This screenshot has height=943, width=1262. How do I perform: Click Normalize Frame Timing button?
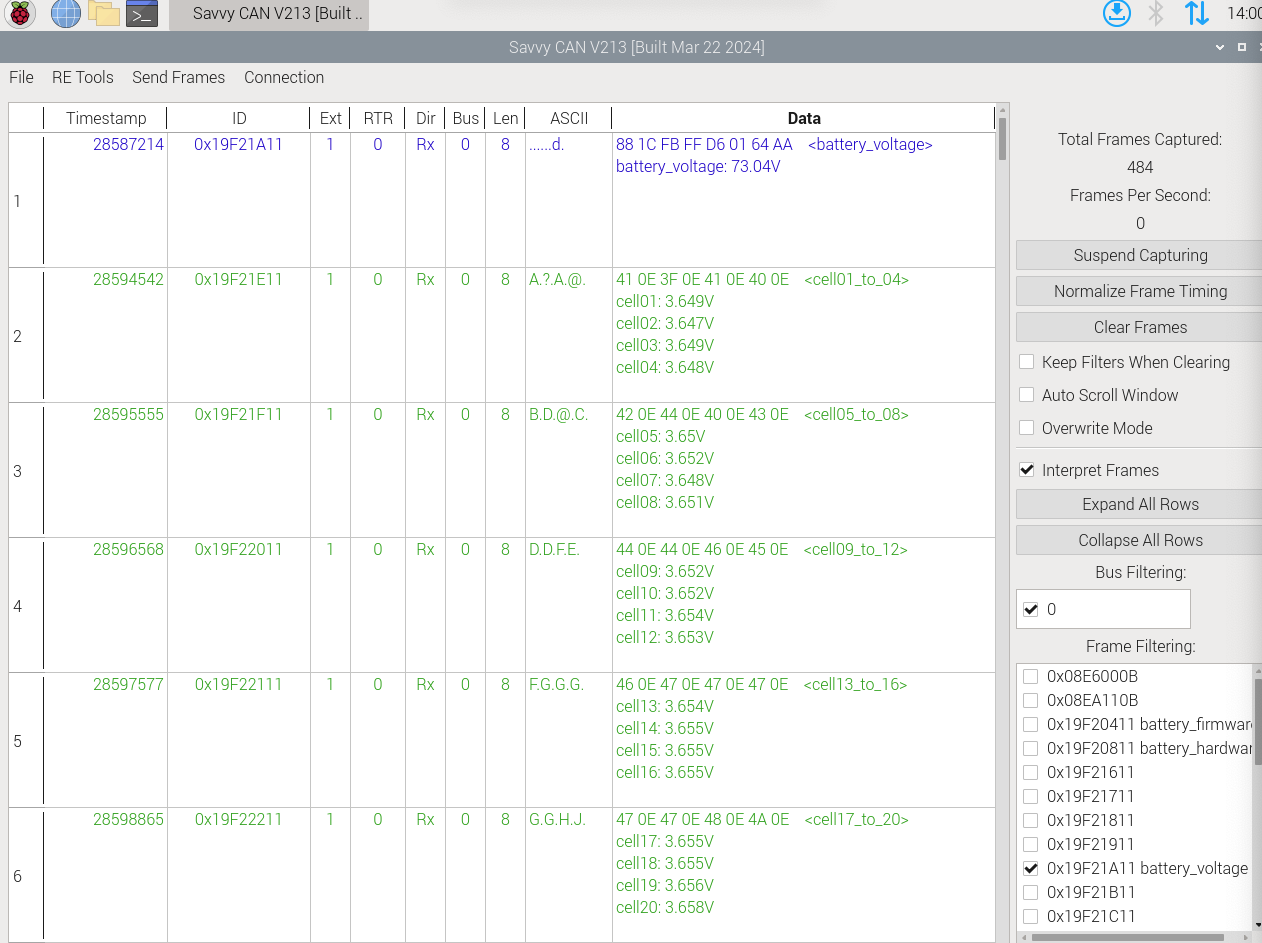1139,291
